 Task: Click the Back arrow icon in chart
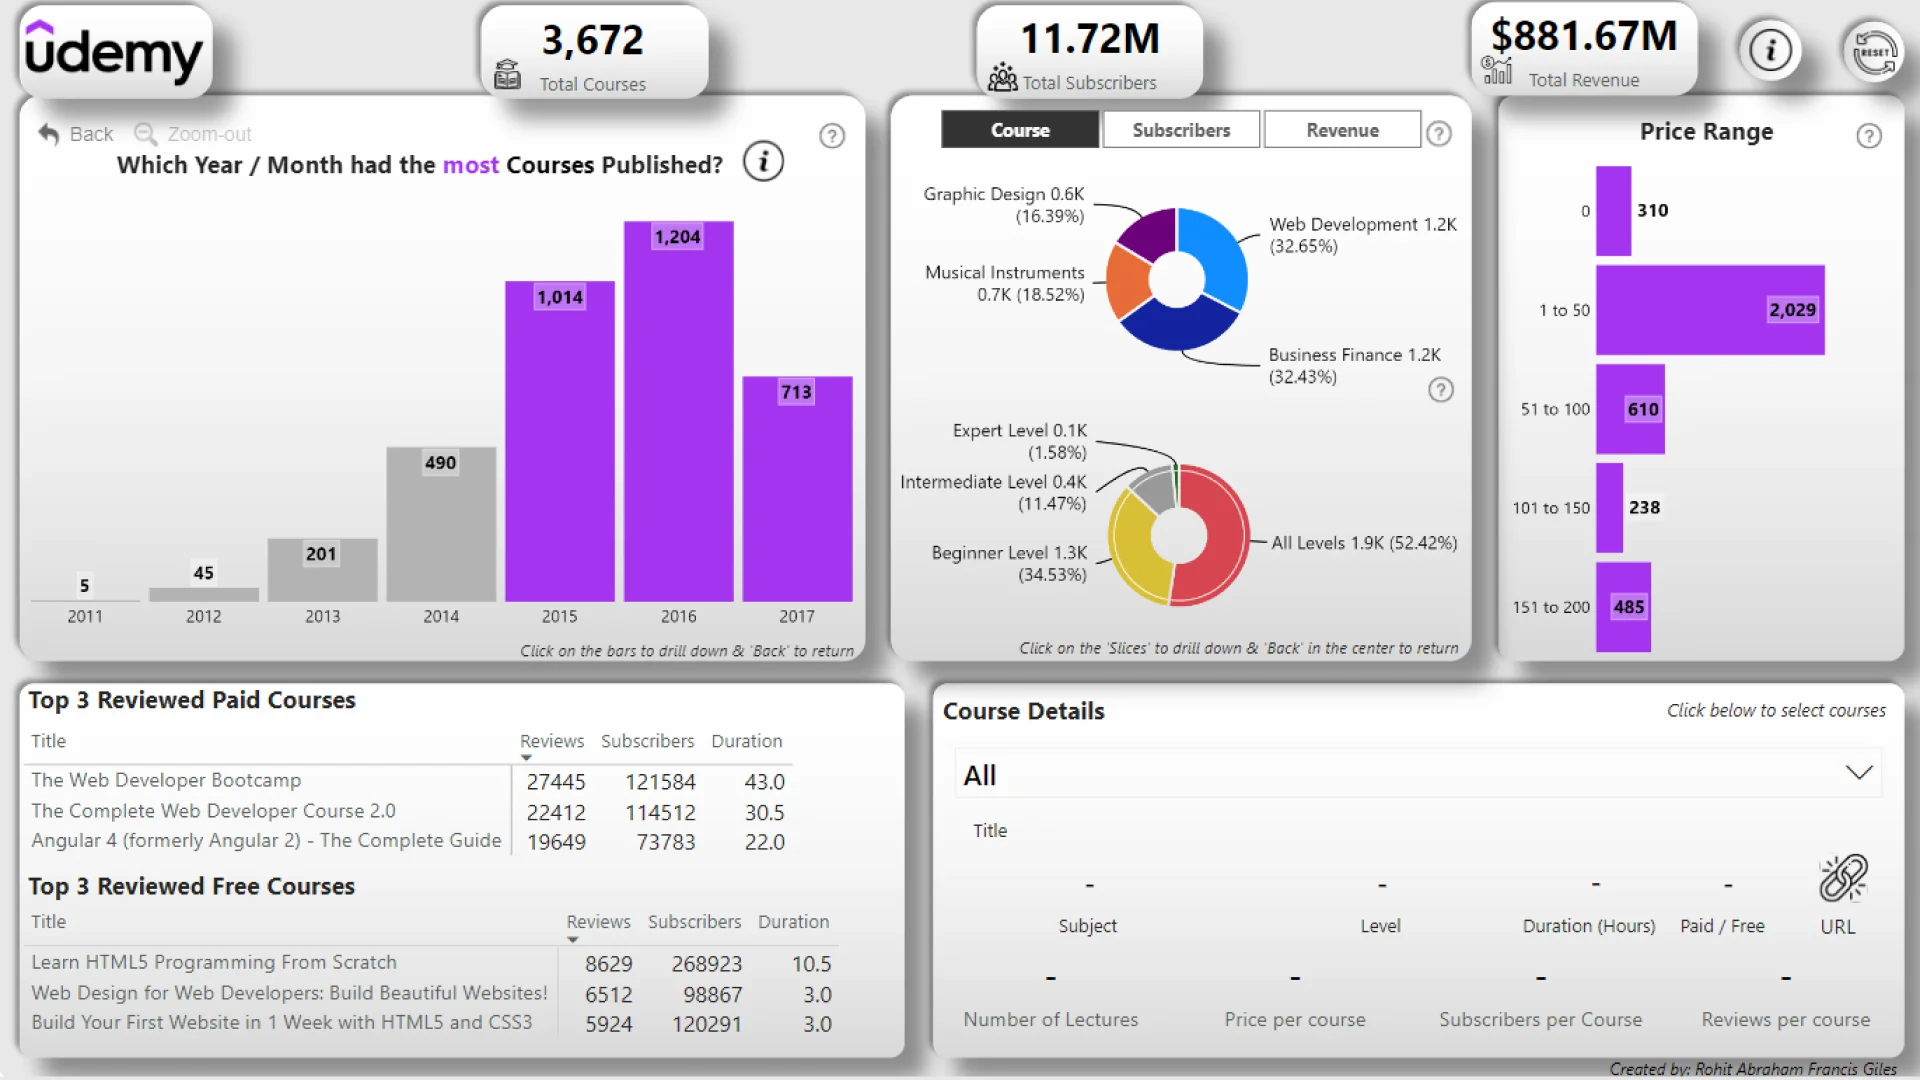coord(49,133)
